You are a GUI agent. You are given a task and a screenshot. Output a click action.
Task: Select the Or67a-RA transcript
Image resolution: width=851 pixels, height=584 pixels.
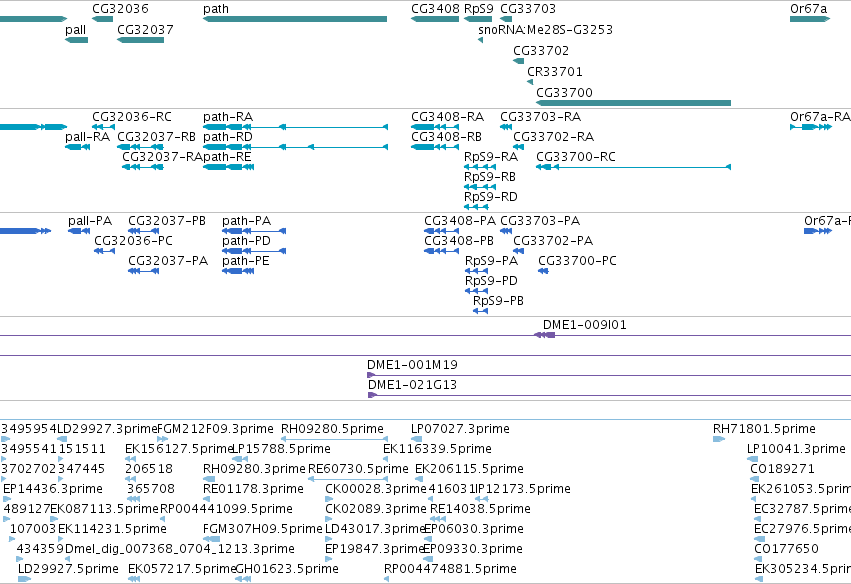pyautogui.click(x=811, y=127)
